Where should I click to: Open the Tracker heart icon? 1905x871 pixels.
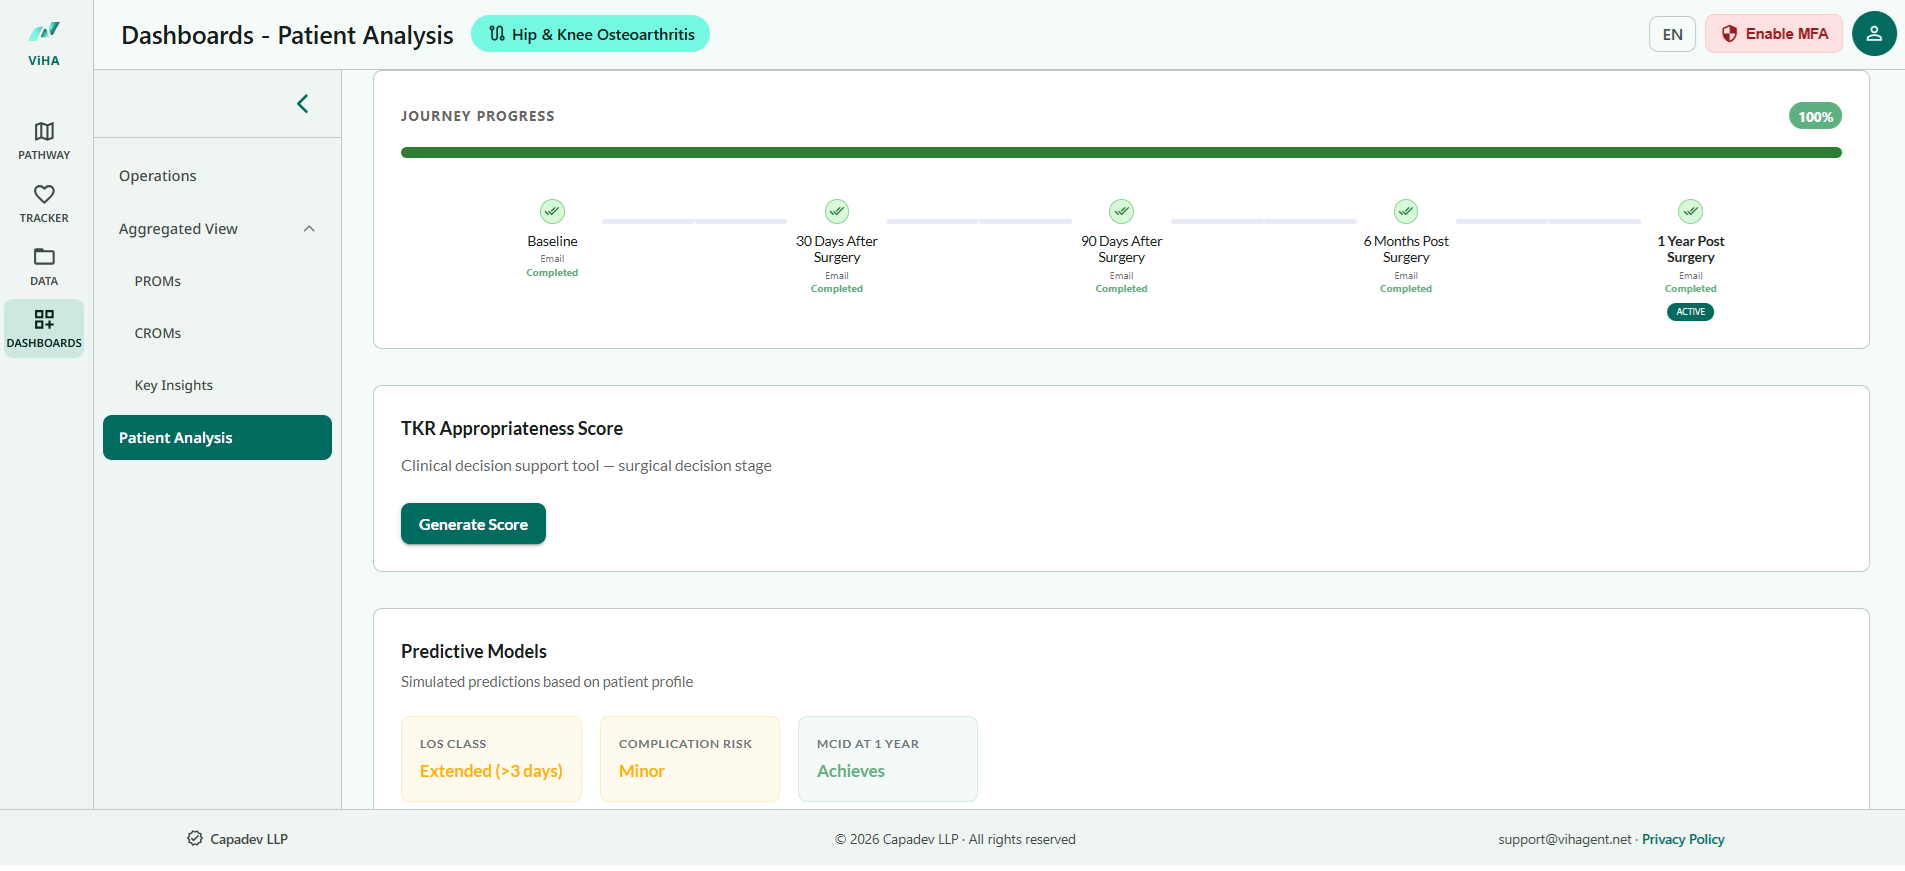click(44, 194)
